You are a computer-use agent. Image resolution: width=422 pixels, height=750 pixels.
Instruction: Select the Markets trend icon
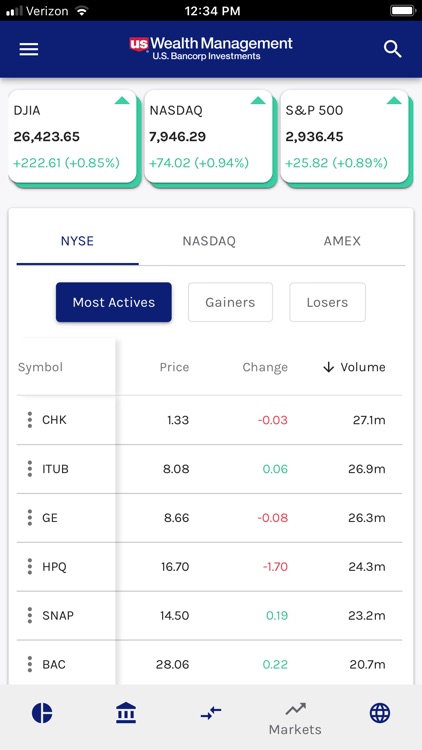point(295,709)
